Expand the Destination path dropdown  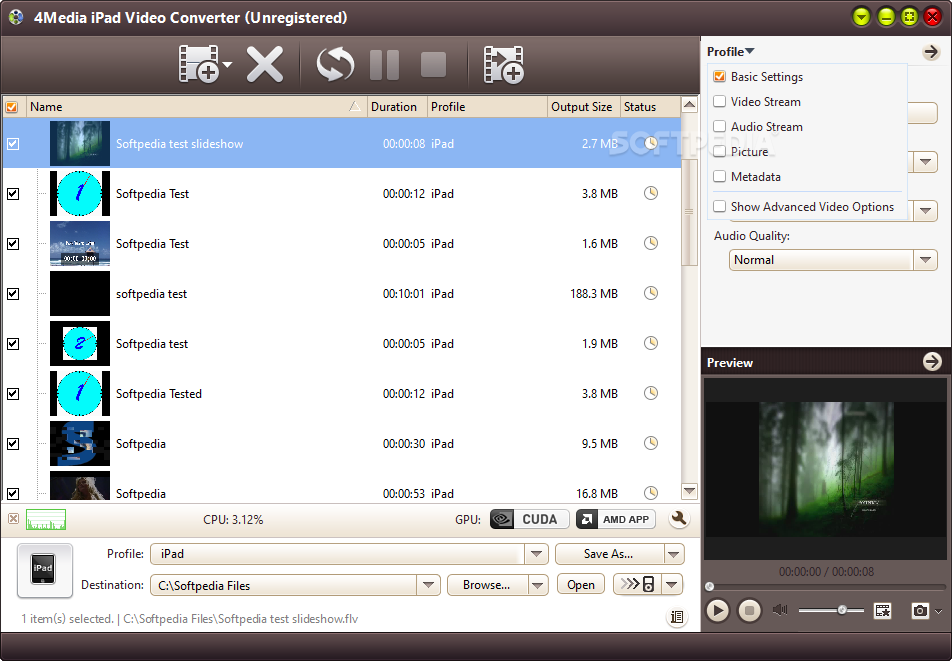429,585
